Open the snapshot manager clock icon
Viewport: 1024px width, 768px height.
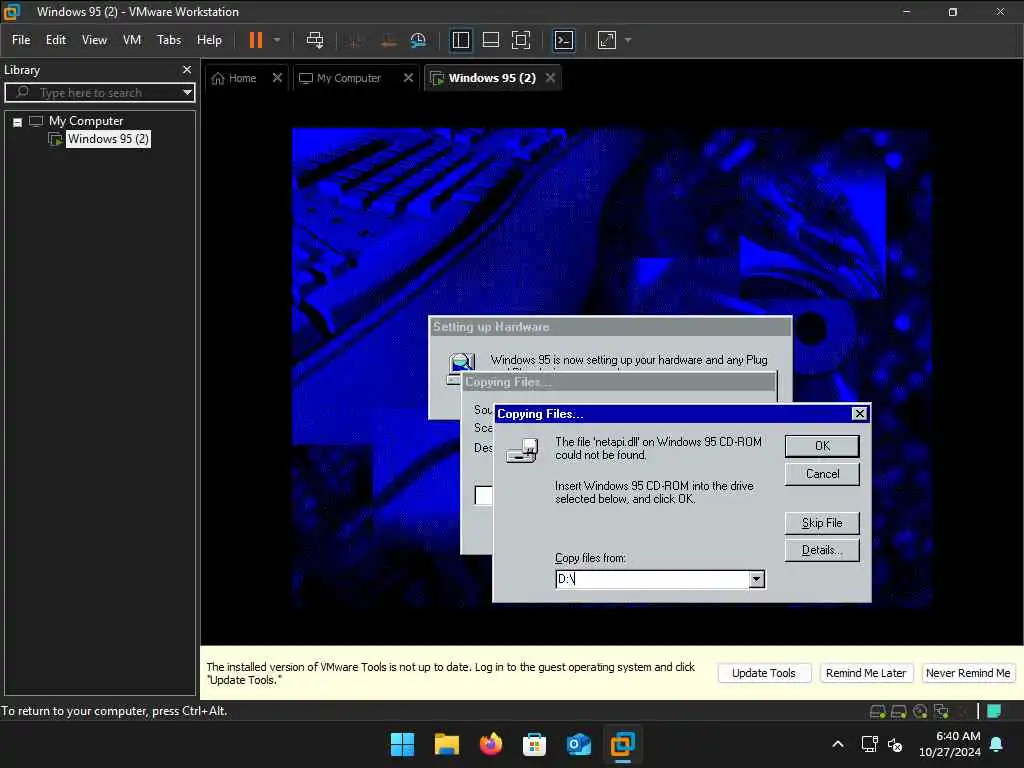click(x=418, y=40)
